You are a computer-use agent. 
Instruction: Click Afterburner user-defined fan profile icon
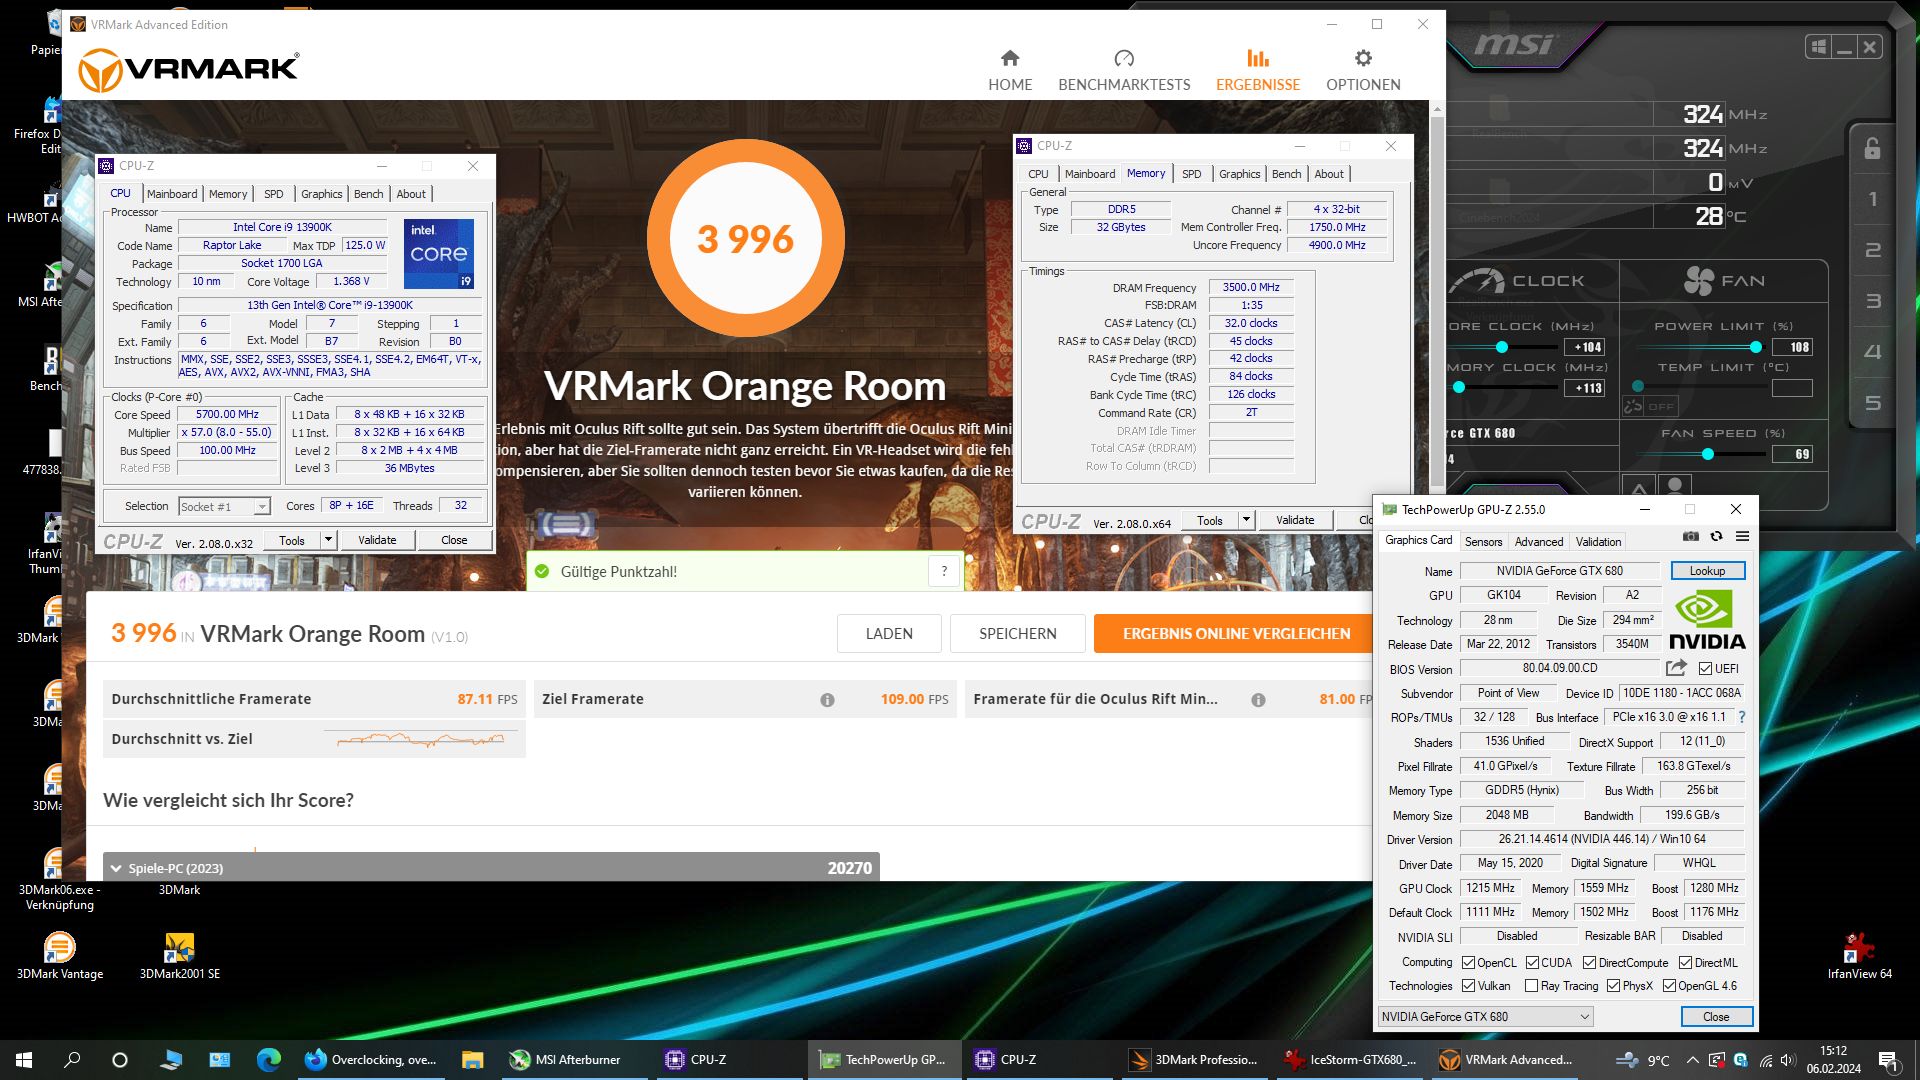(x=1675, y=487)
